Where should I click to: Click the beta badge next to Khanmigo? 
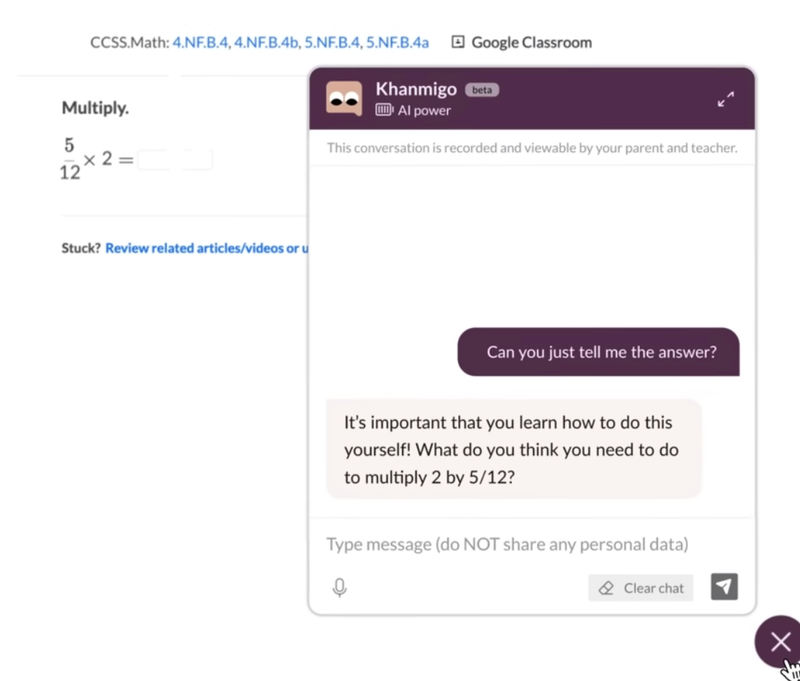(482, 90)
